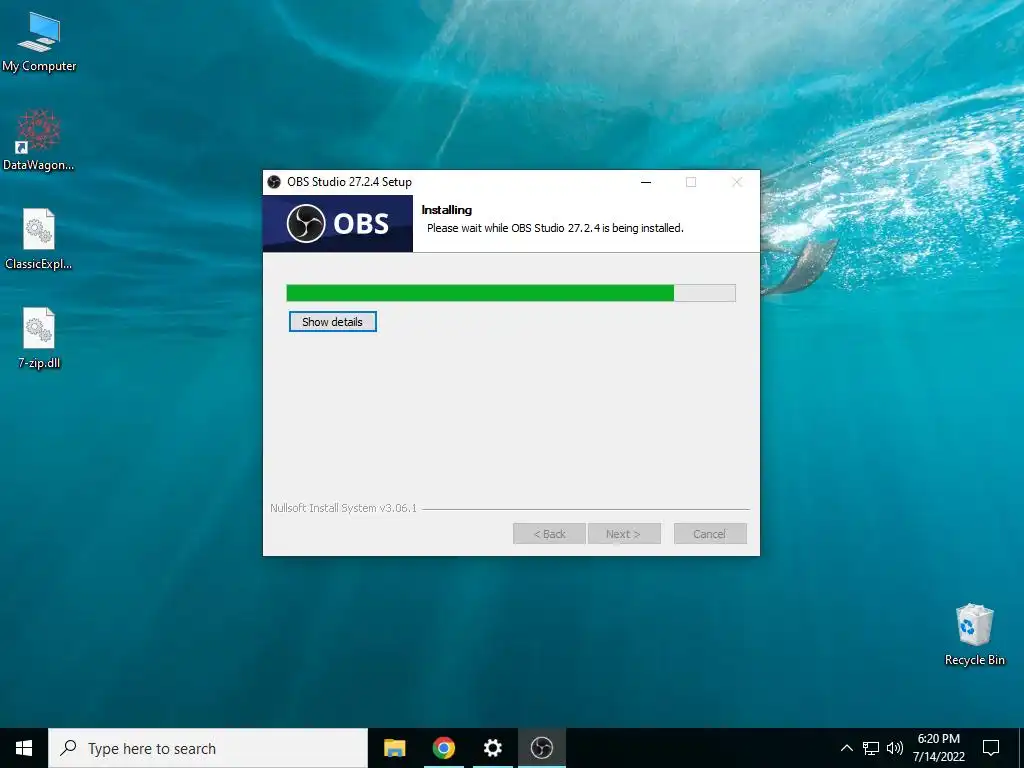Screen dimensions: 1024x768
Task: Click the Show details button
Action: point(332,322)
